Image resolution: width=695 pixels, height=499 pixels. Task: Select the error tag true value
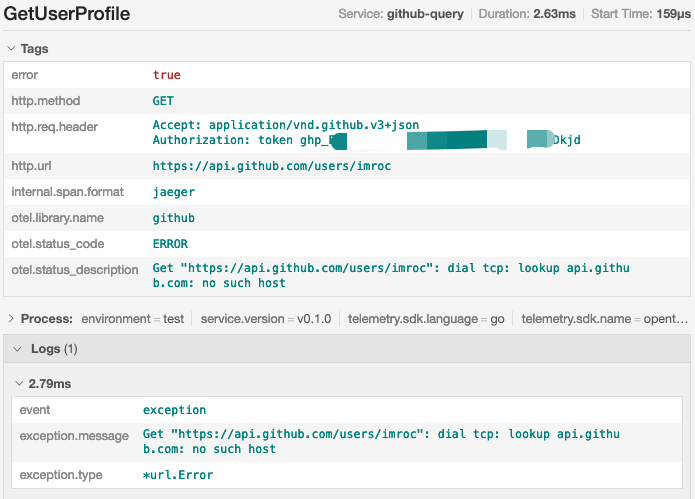pyautogui.click(x=166, y=75)
